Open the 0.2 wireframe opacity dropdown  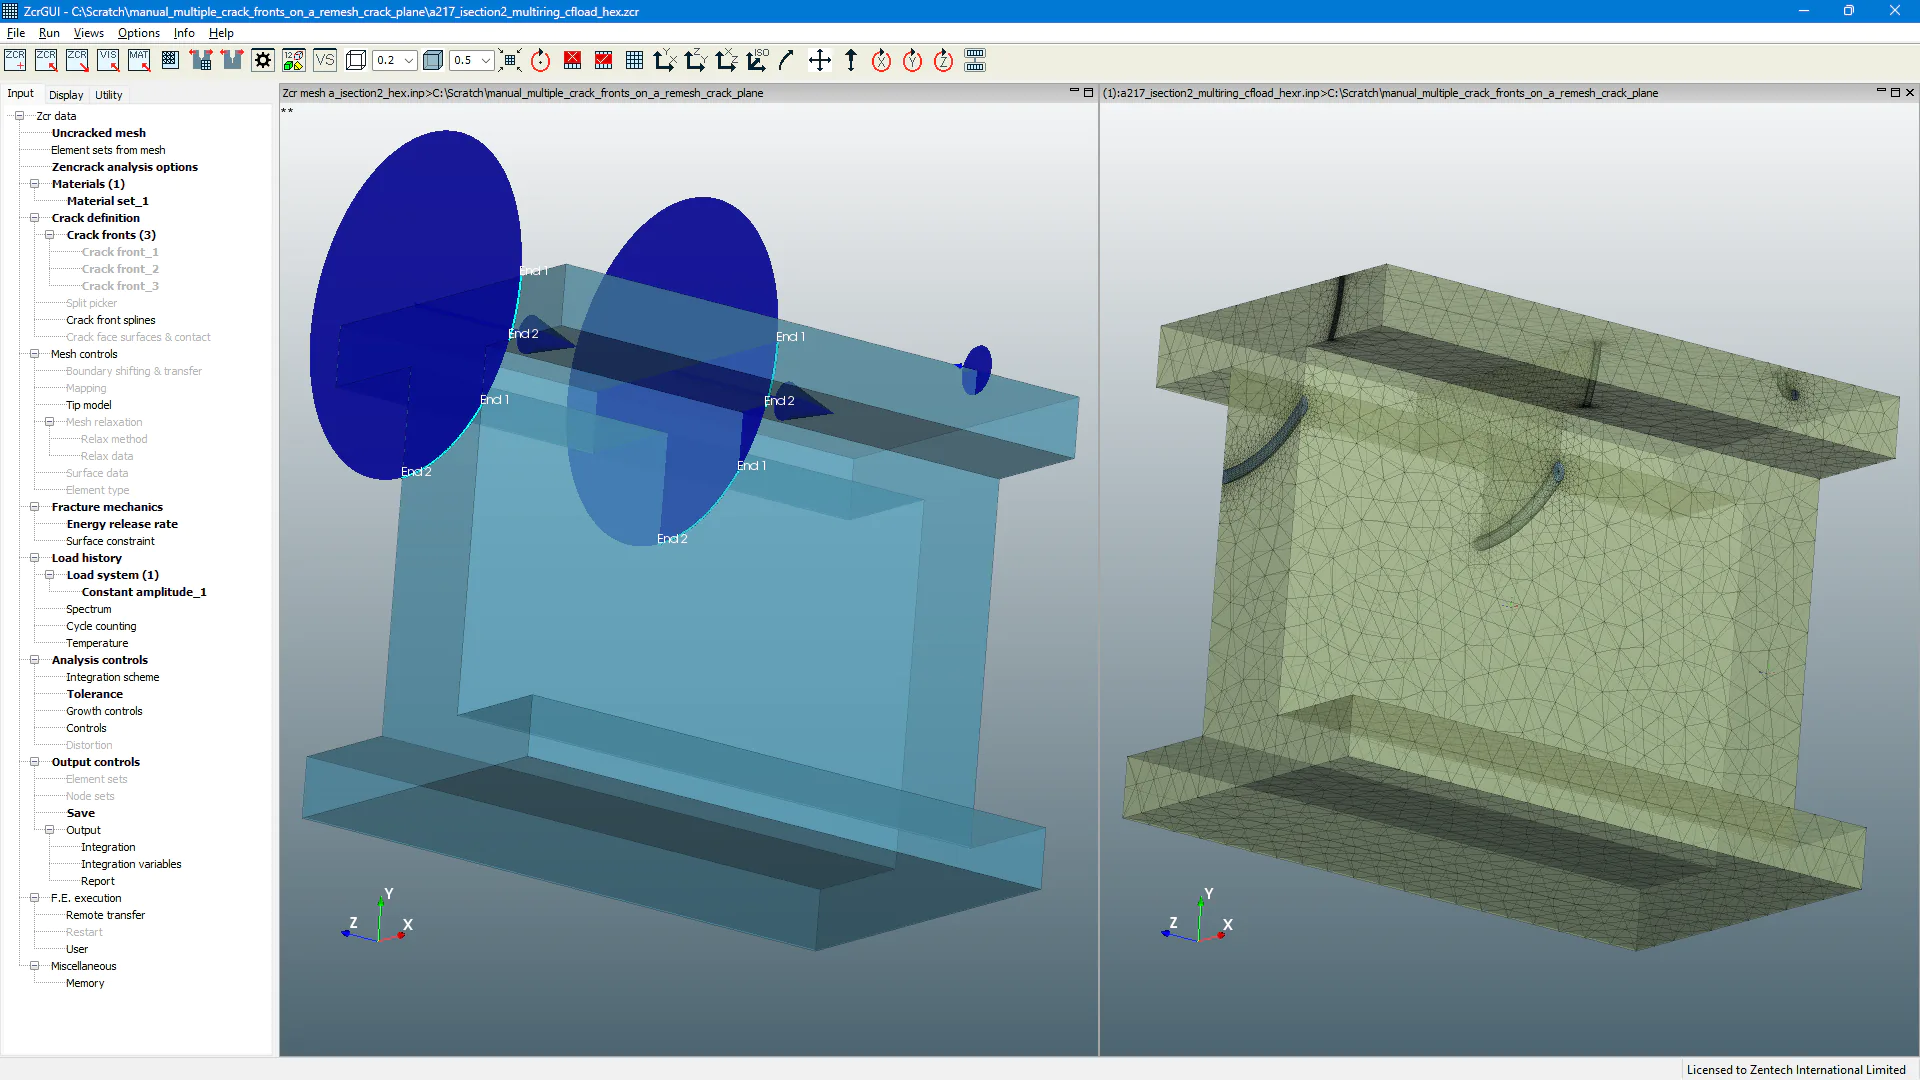pos(409,60)
